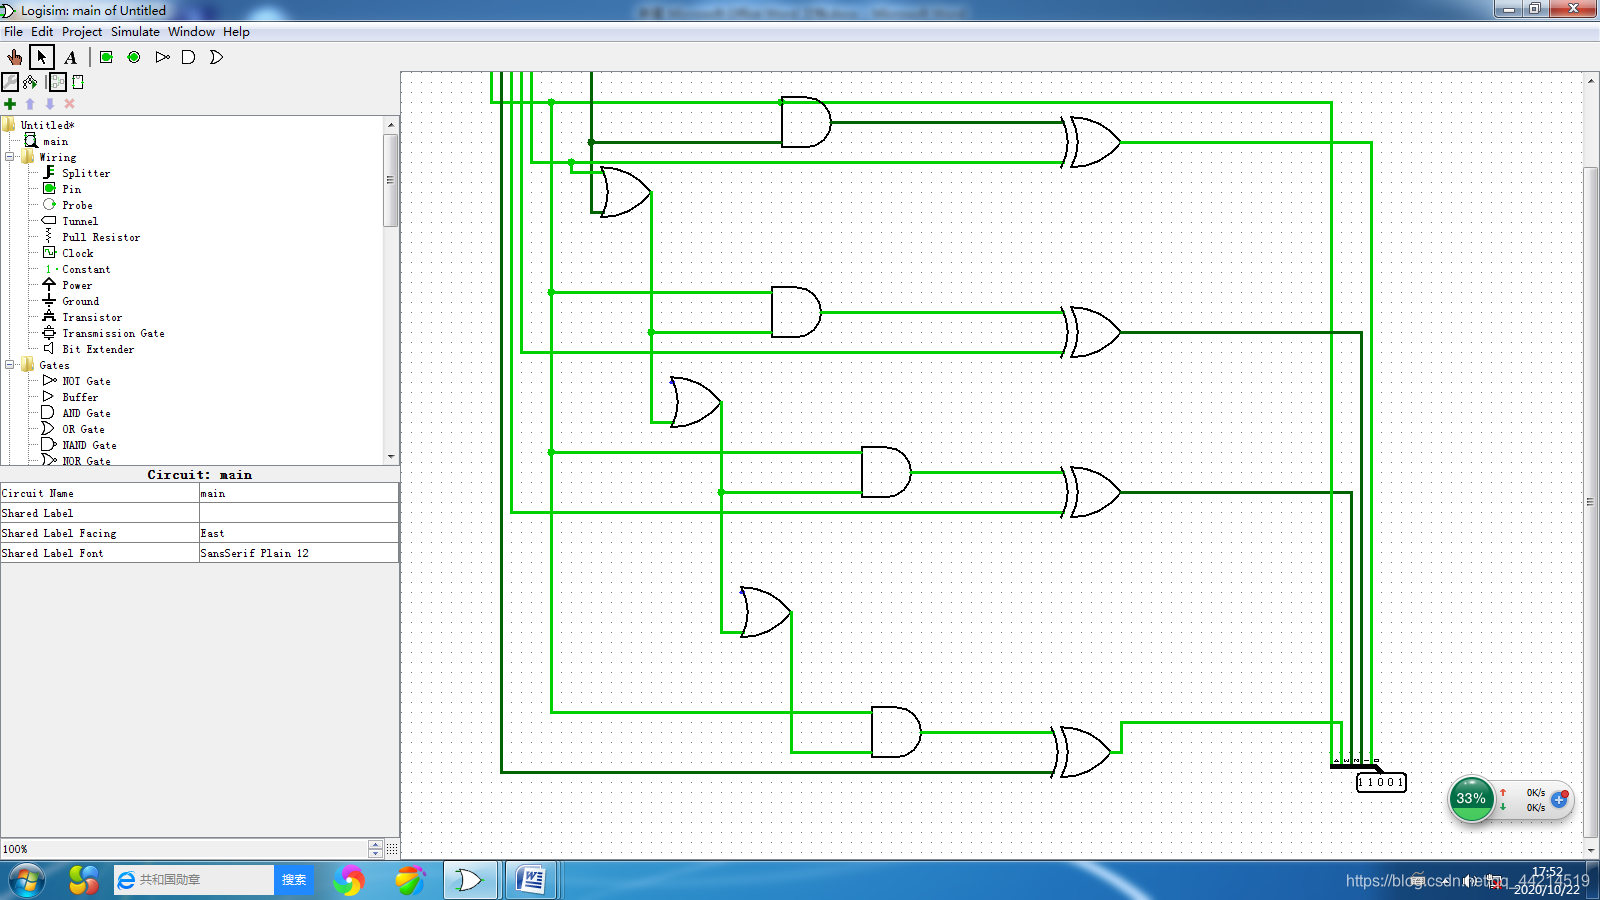
Task: Move the circuit up with the arrow icon
Action: tap(30, 104)
